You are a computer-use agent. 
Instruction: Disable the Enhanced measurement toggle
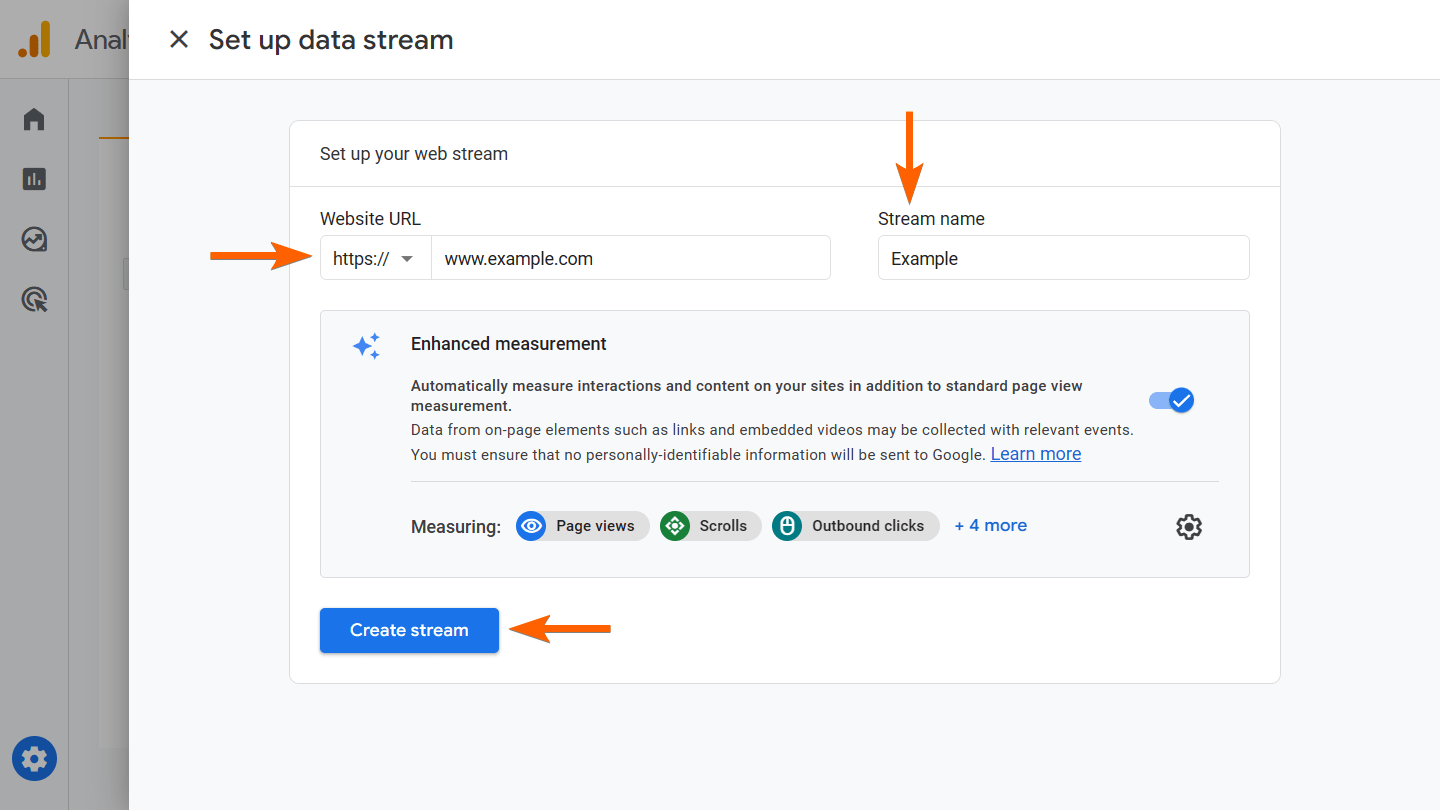[x=1171, y=400]
